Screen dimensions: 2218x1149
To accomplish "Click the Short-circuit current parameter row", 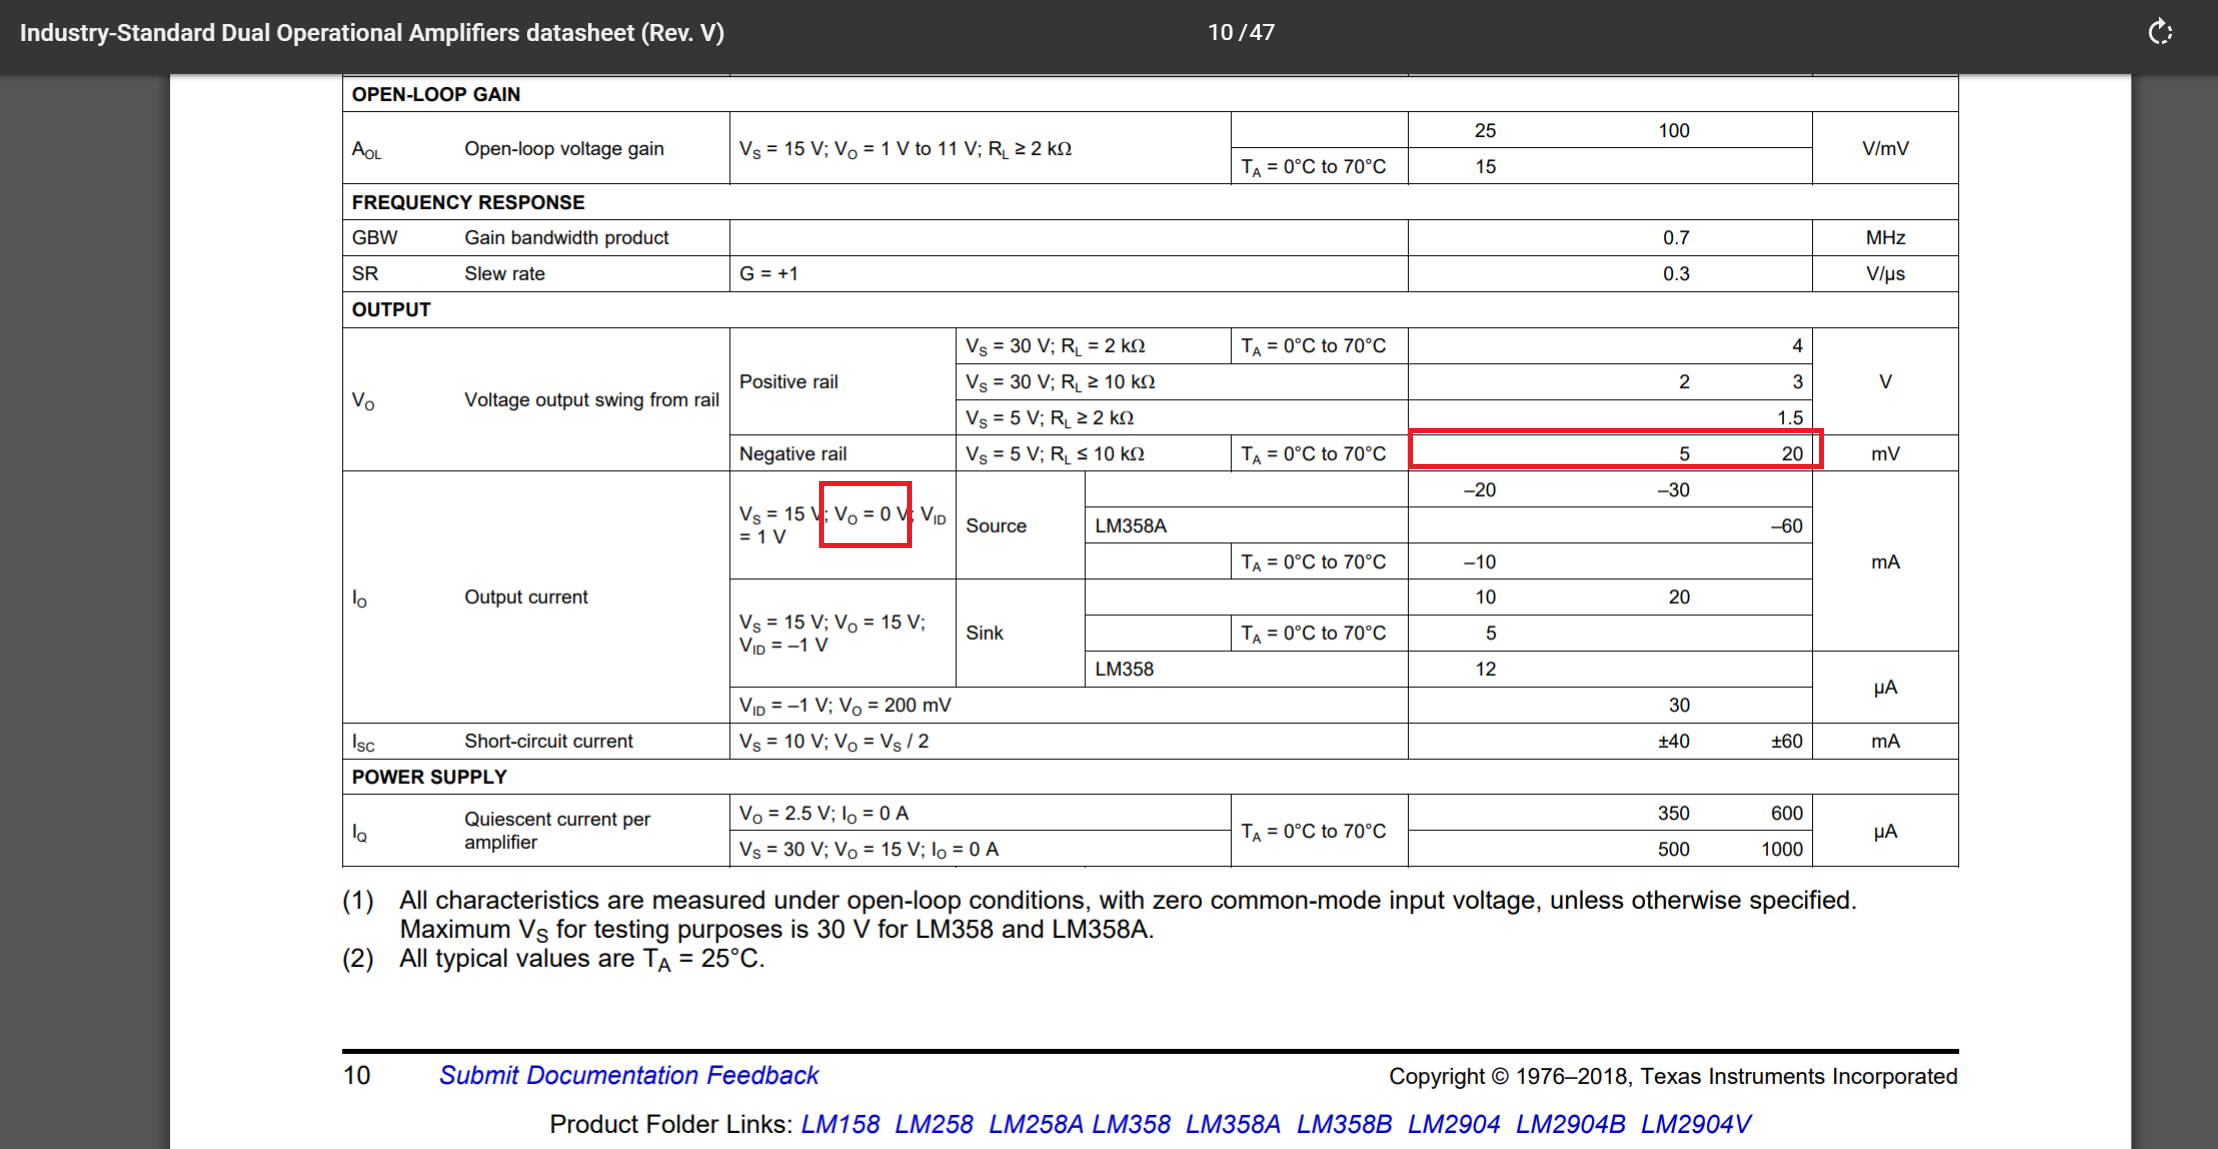I will 548,741.
